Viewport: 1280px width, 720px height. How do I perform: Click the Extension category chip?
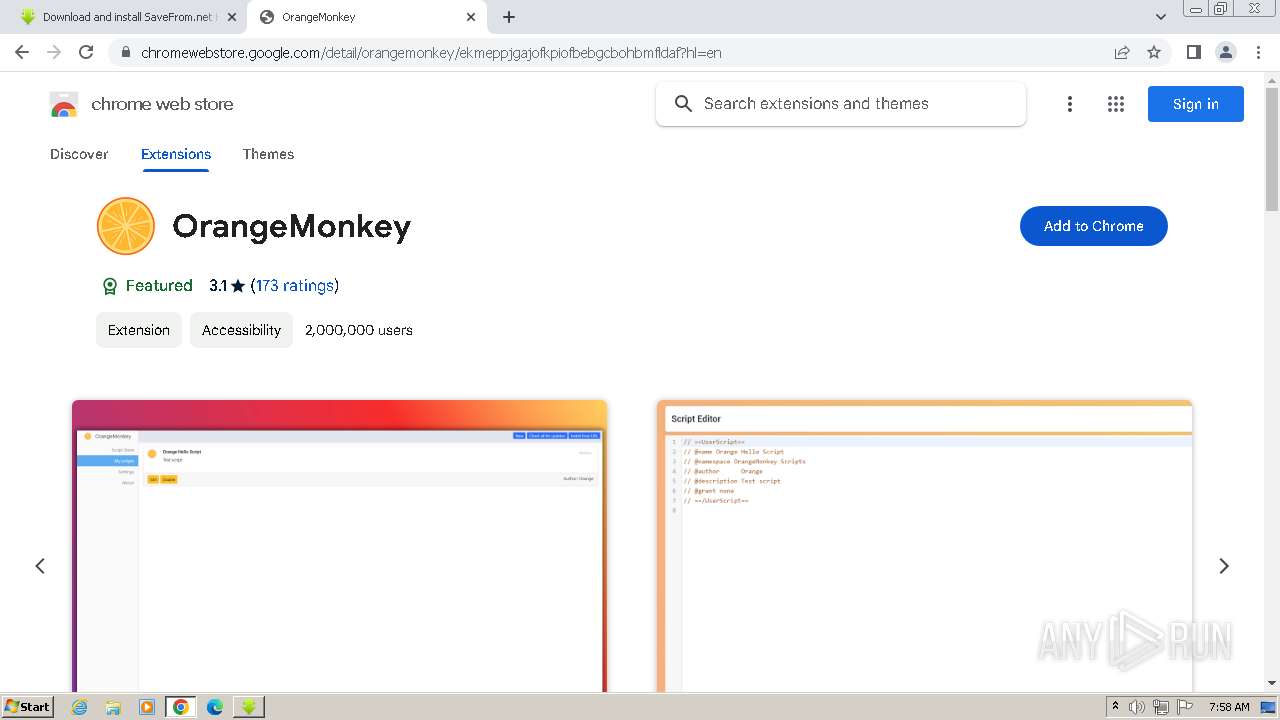tap(139, 330)
